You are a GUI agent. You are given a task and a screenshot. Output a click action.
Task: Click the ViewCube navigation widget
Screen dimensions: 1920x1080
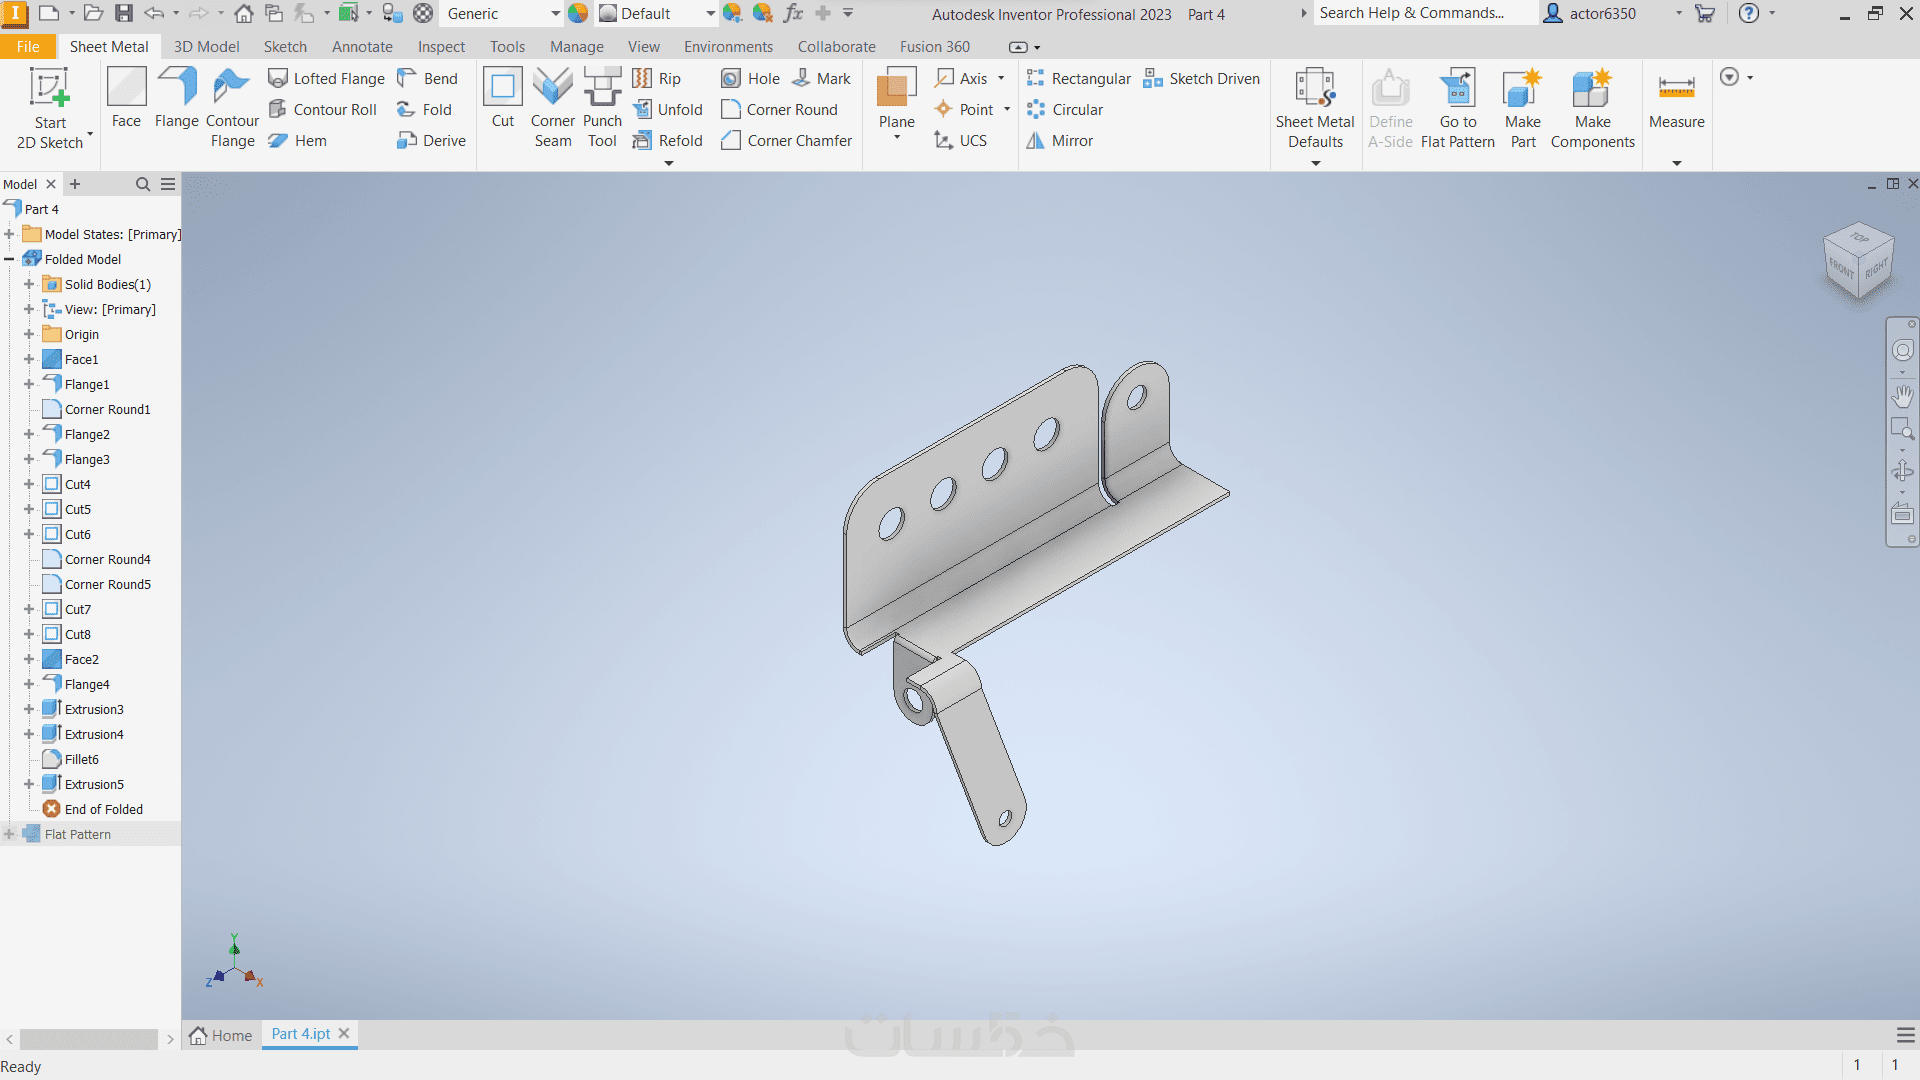(x=1858, y=260)
